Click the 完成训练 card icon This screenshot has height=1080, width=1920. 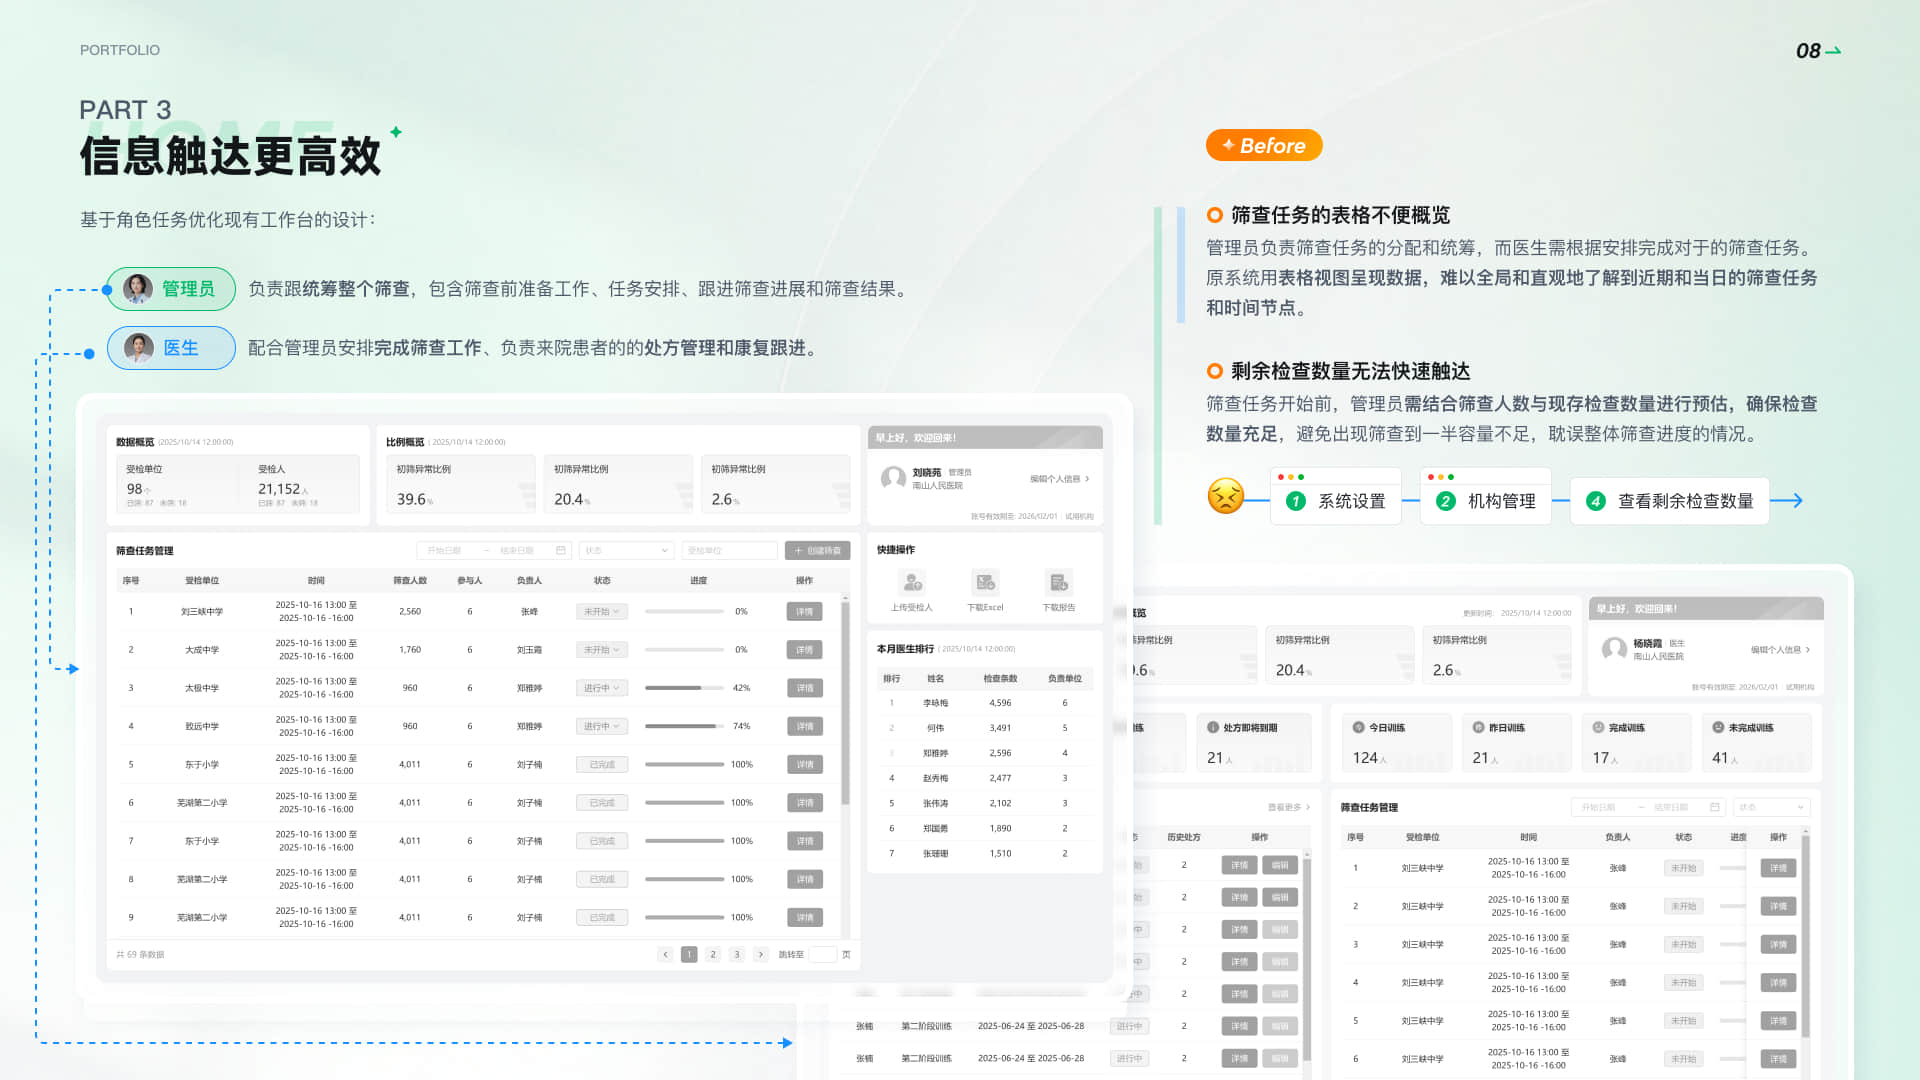coord(1598,728)
